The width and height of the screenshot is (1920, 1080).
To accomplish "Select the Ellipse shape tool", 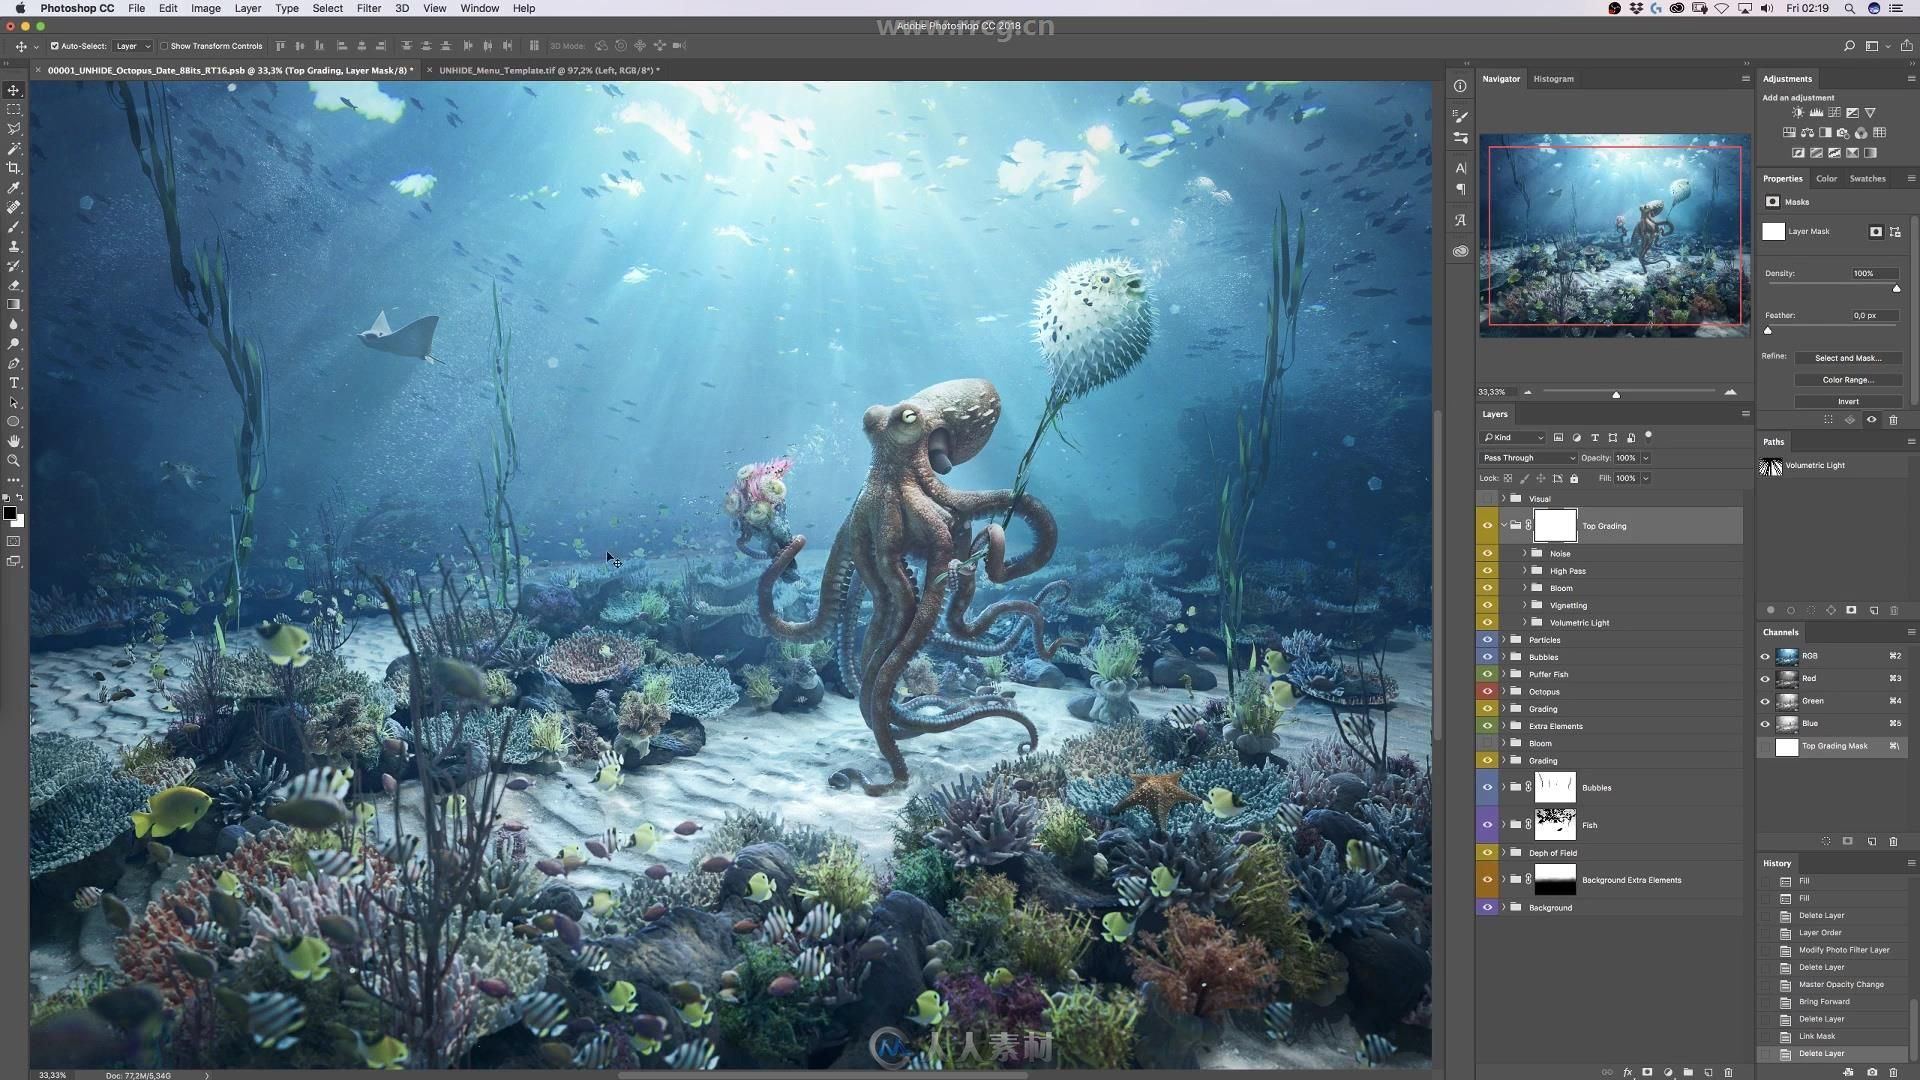I will tap(14, 422).
